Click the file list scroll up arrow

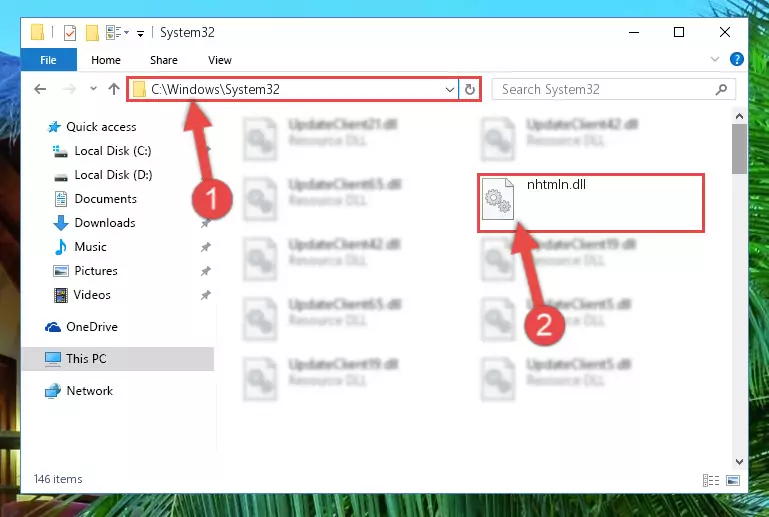coord(739,116)
